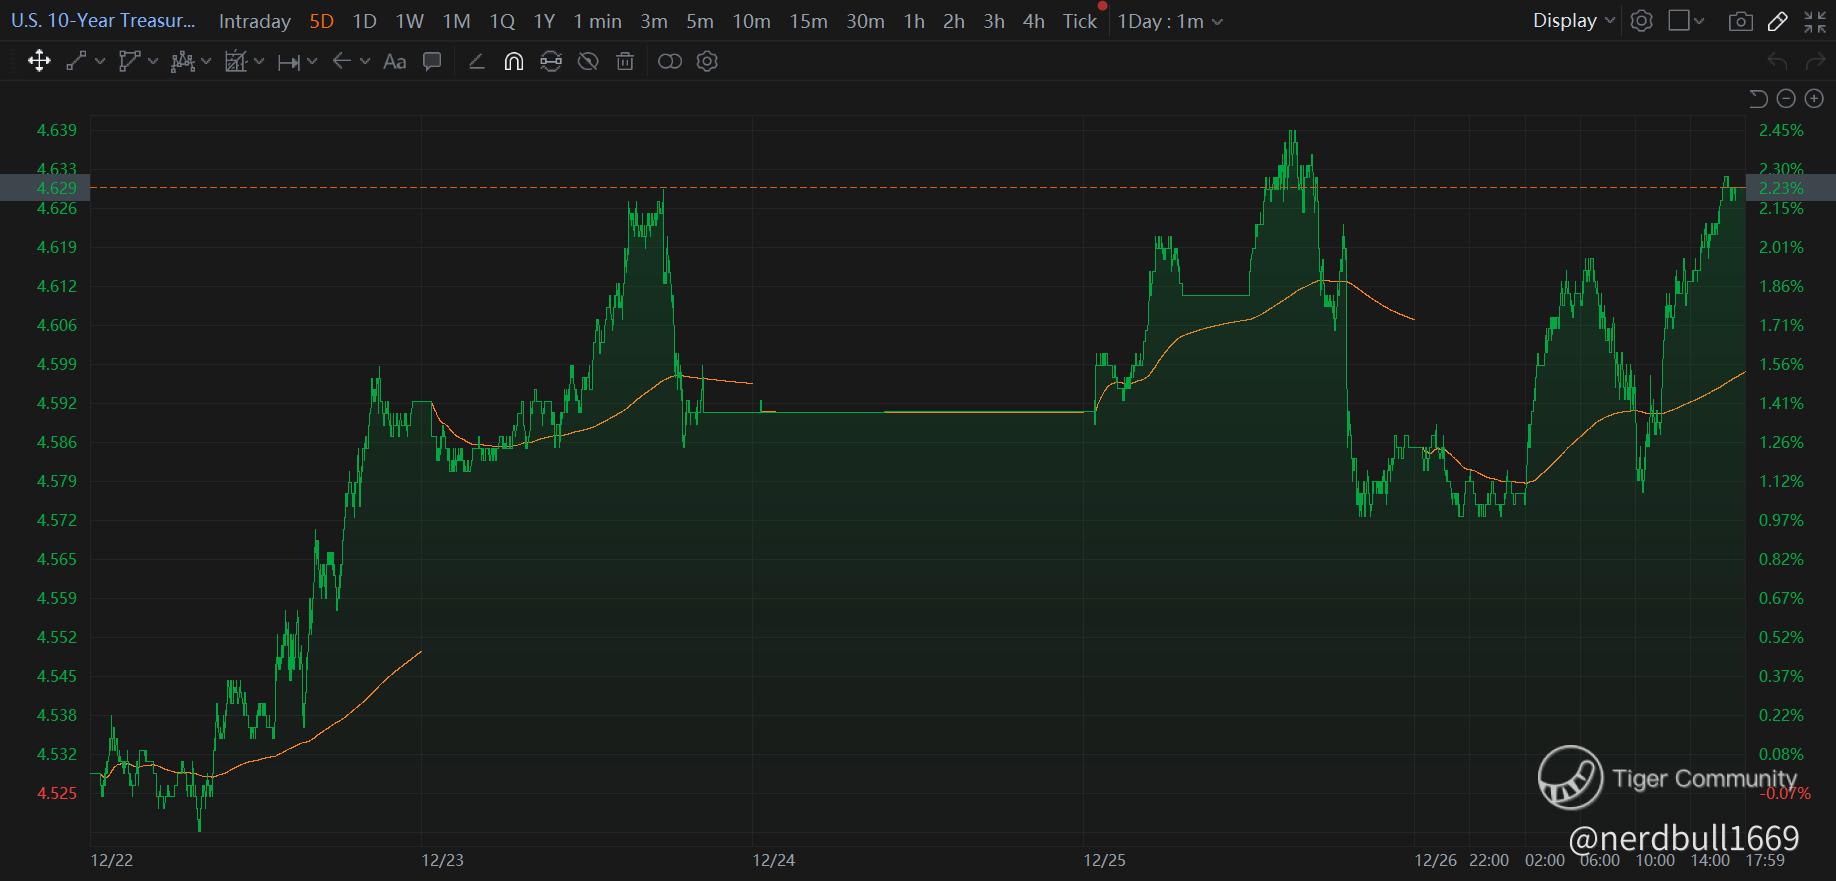Viewport: 1836px width, 881px height.
Task: Open the 1Day : 1m dropdown
Action: pos(1170,21)
